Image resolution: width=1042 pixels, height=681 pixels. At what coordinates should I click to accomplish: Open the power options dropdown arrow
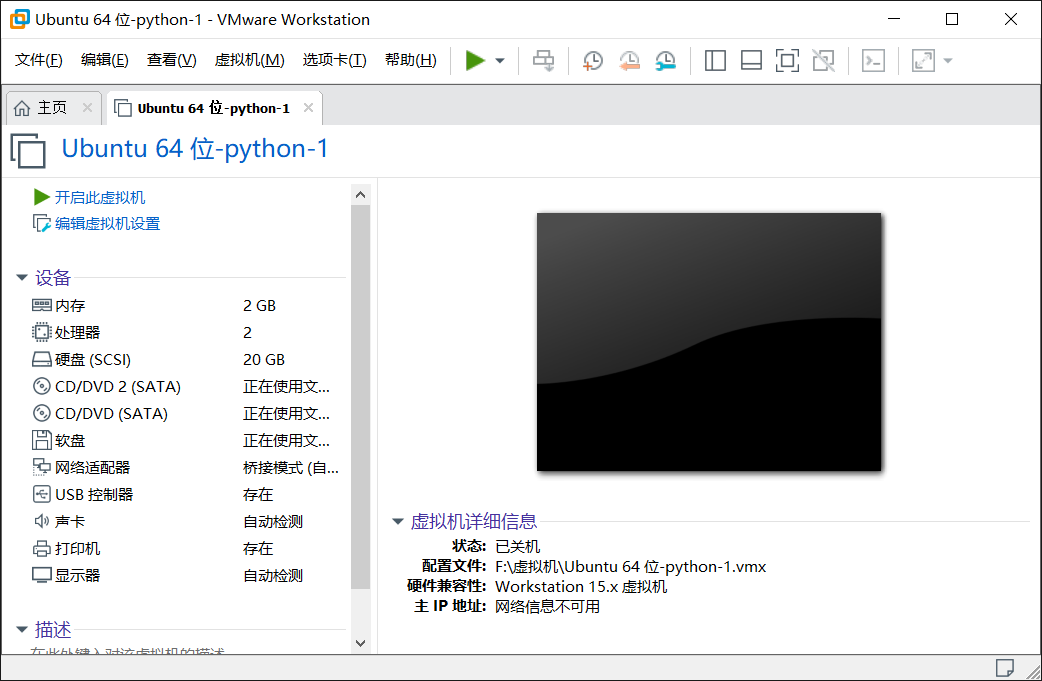tap(500, 60)
